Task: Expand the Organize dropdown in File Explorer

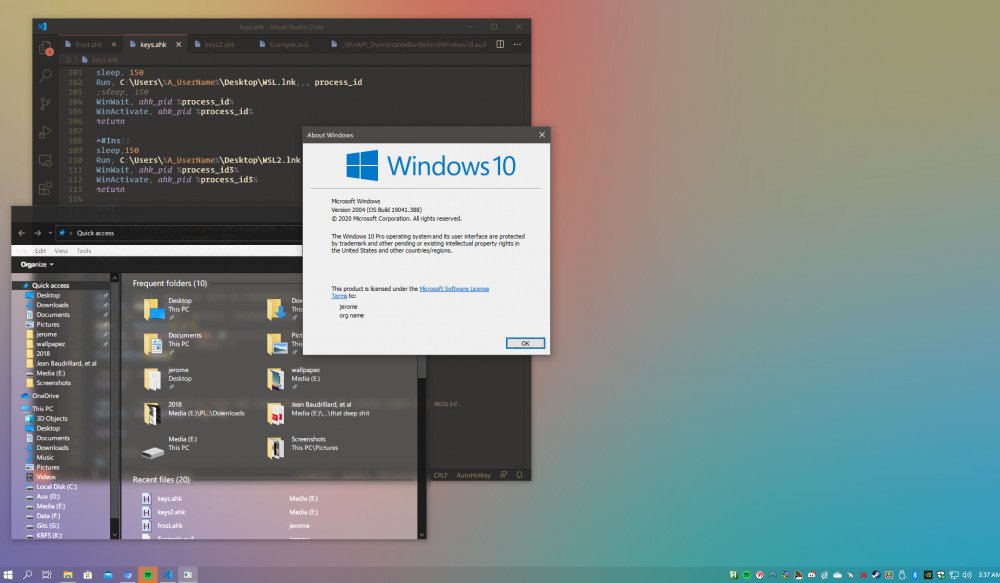Action: tap(37, 264)
